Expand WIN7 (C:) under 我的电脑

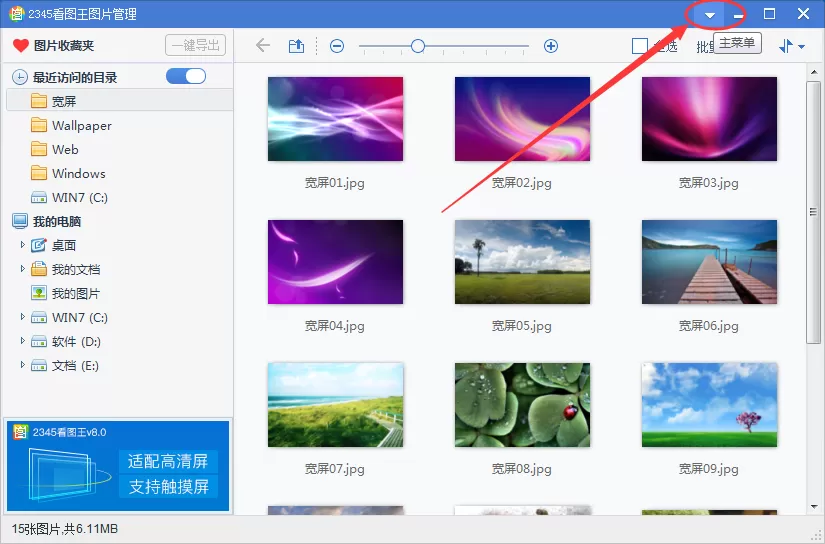coord(22,317)
